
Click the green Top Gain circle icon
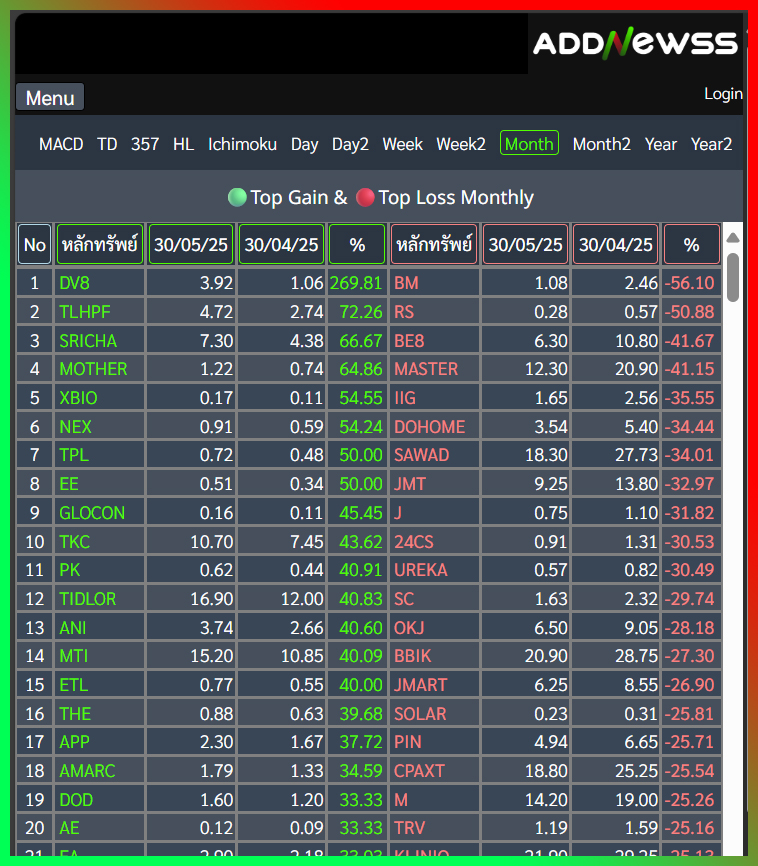tap(238, 197)
